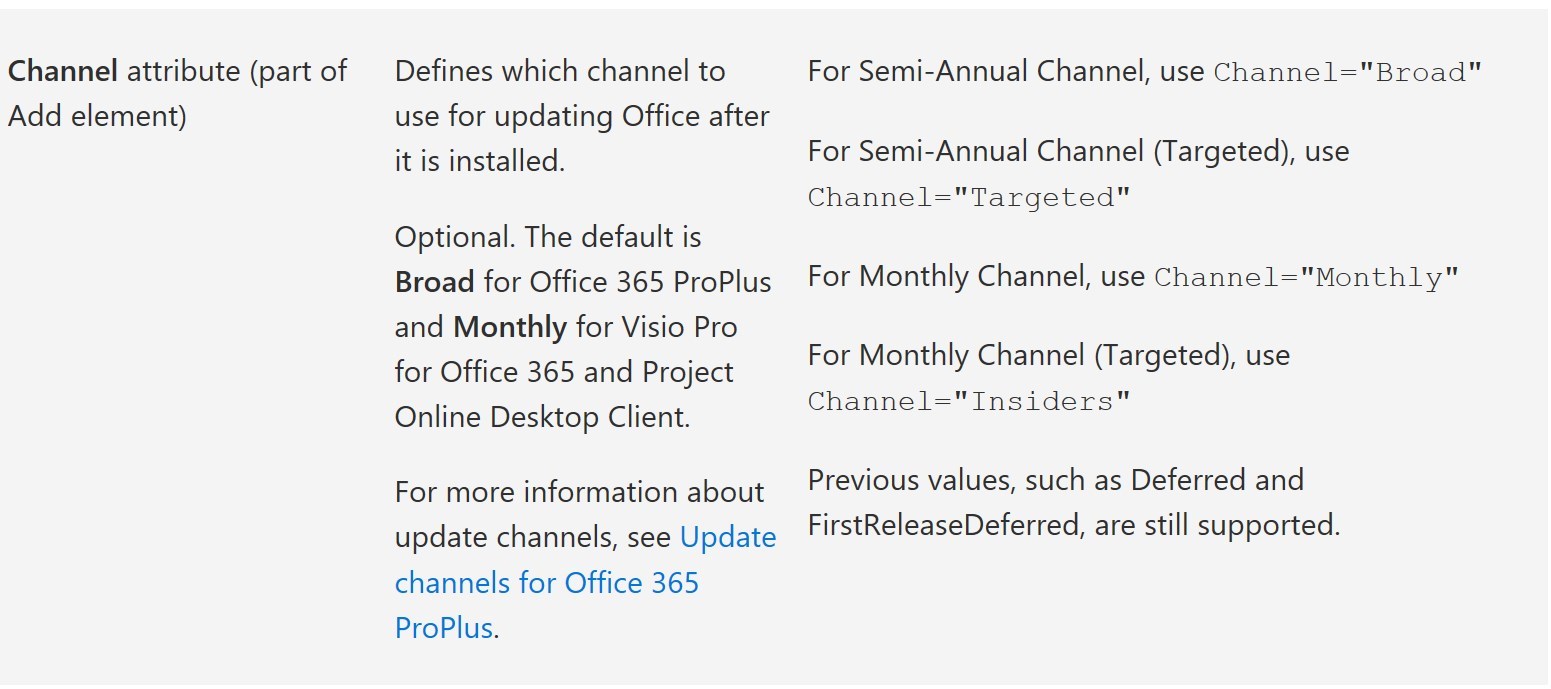1551x689 pixels.
Task: Click 'For Semi-Annual Channel, use' text
Action: (1006, 72)
